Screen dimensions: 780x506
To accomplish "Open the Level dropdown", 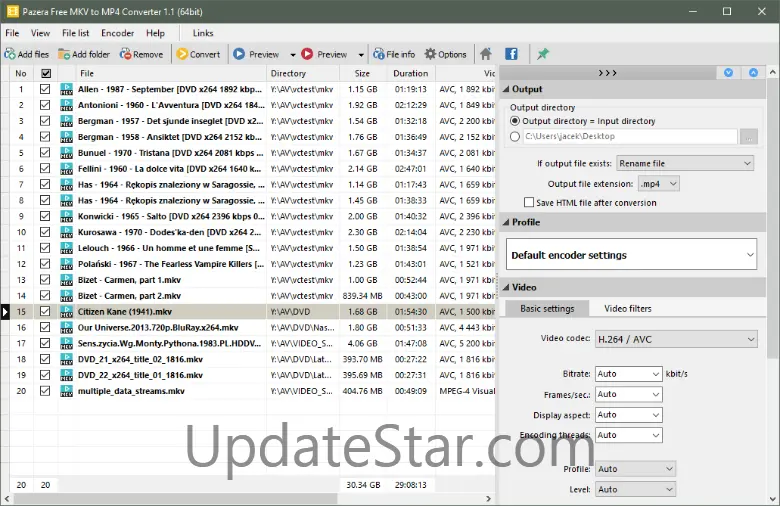I will coord(635,490).
